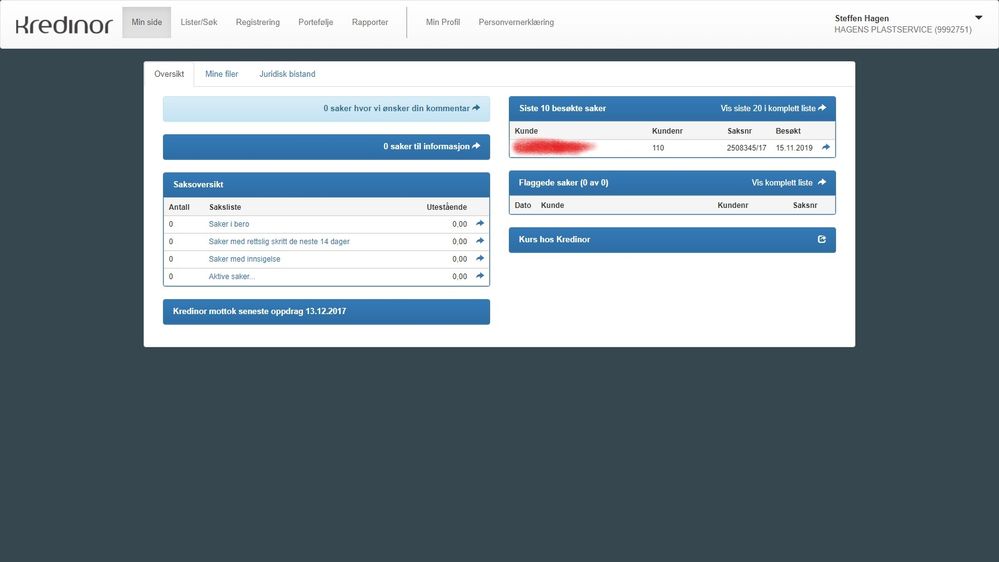
Task: Click case number 2508345/17 cell
Action: click(x=746, y=148)
